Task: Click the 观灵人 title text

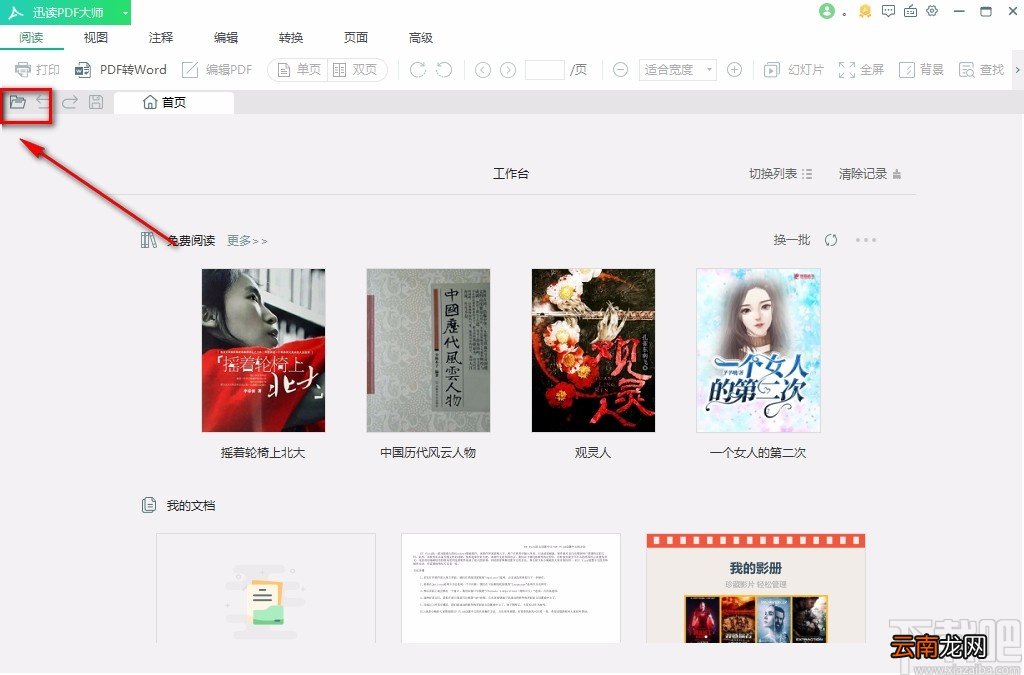Action: (593, 452)
